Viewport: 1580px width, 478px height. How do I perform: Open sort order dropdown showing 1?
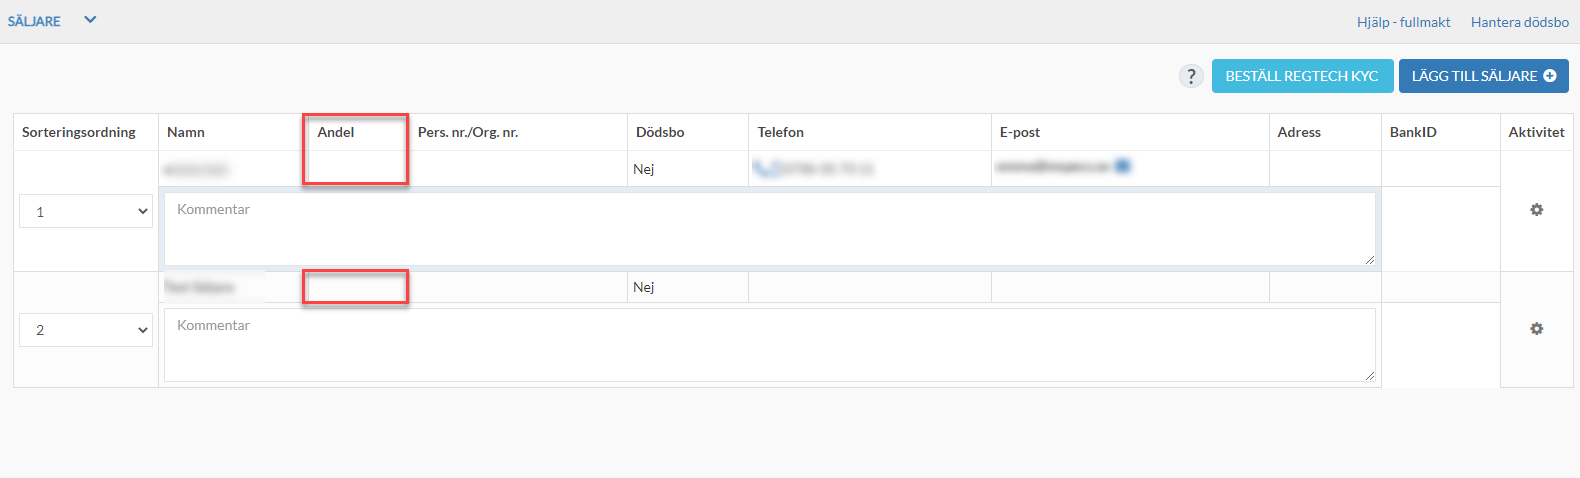[86, 211]
